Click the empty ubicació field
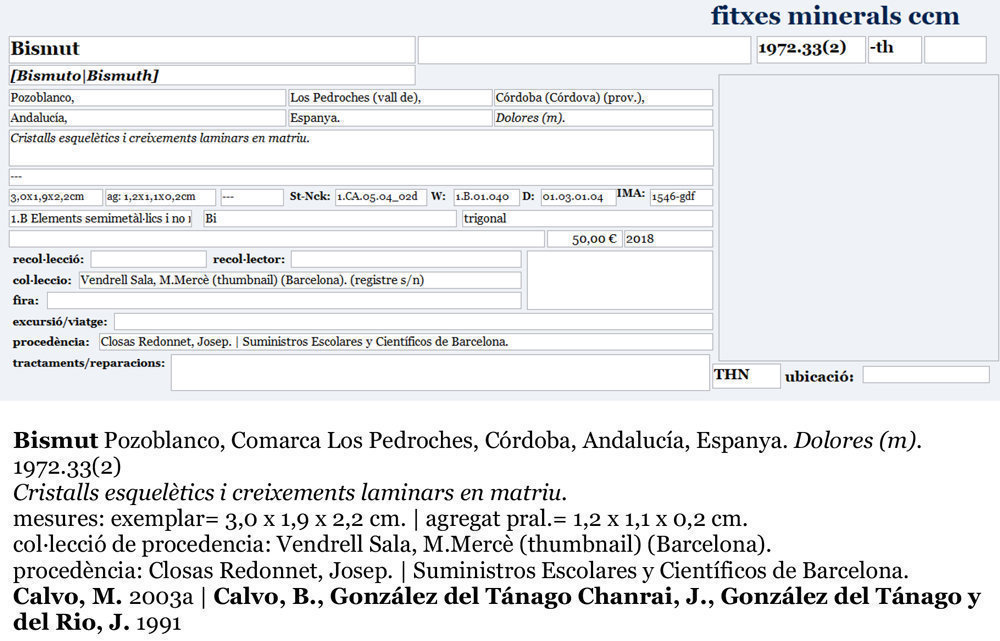Image resolution: width=1000 pixels, height=641 pixels. click(x=925, y=375)
